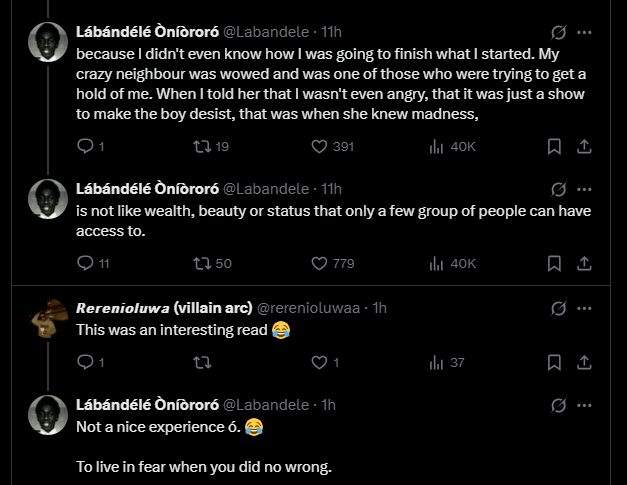Like the tweet with 779 likes
This screenshot has height=485, width=627.
(x=320, y=264)
